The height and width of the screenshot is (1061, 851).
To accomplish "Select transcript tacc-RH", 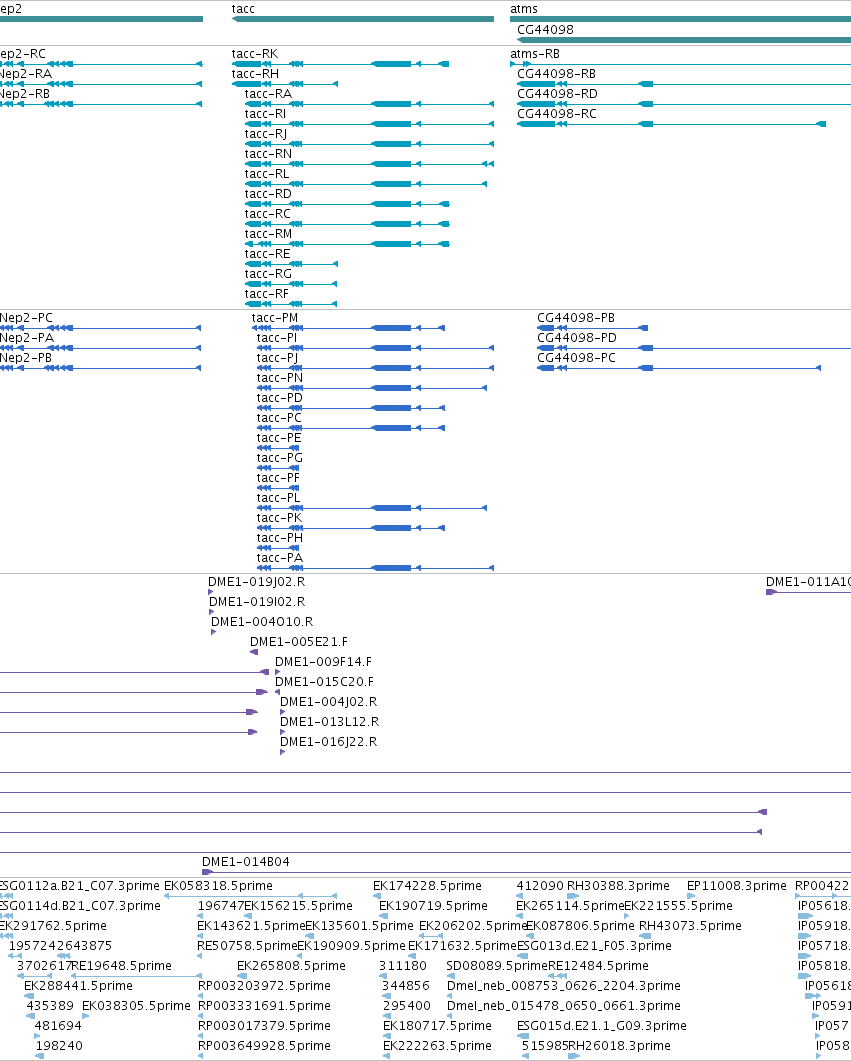I will tap(285, 84).
